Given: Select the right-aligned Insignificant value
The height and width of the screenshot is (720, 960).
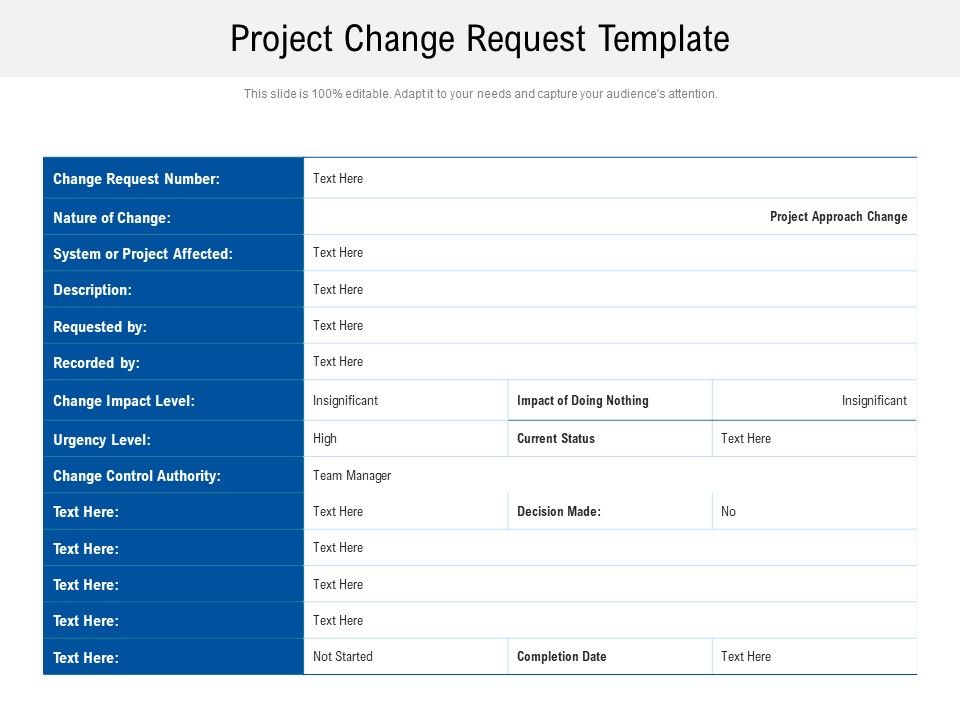Looking at the screenshot, I should click(x=874, y=400).
